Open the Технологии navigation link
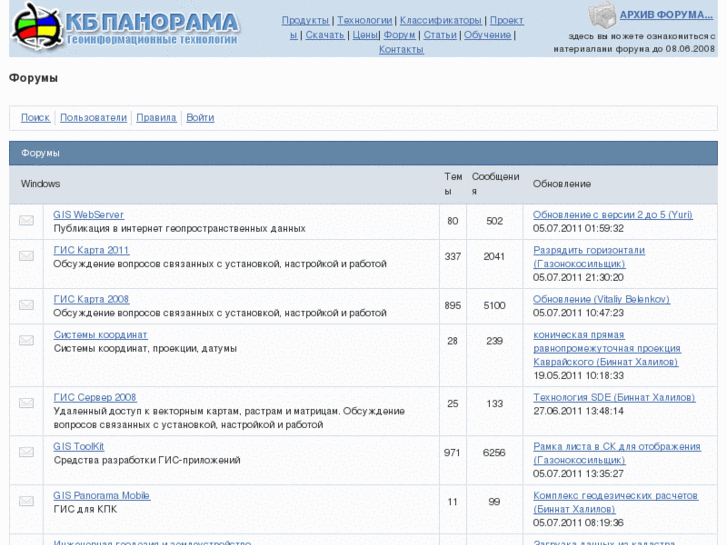Viewport: 727px width, 545px height. [364, 20]
